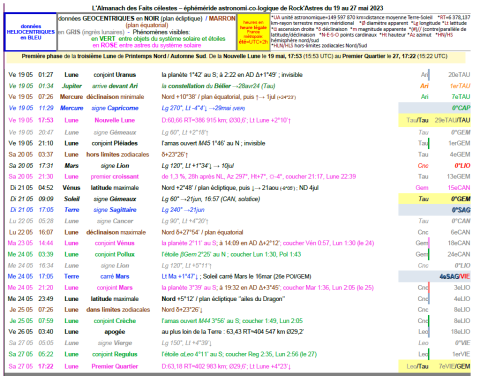
Task: Click the 'déclinaison maximale' Lune entry
Action: pyautogui.click(x=116, y=232)
